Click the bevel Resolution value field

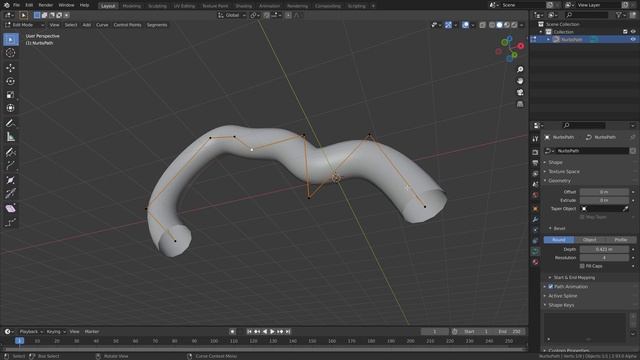(x=604, y=258)
